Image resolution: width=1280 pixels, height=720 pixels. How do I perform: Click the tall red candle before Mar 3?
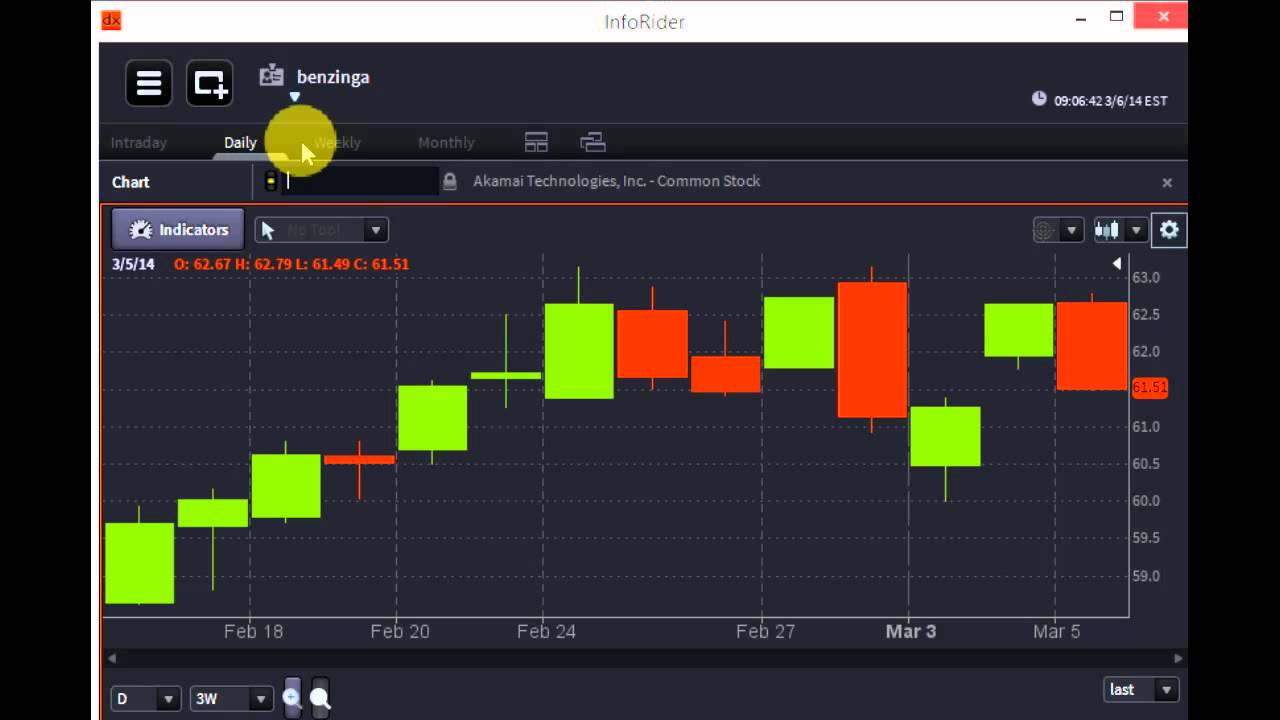(x=873, y=350)
